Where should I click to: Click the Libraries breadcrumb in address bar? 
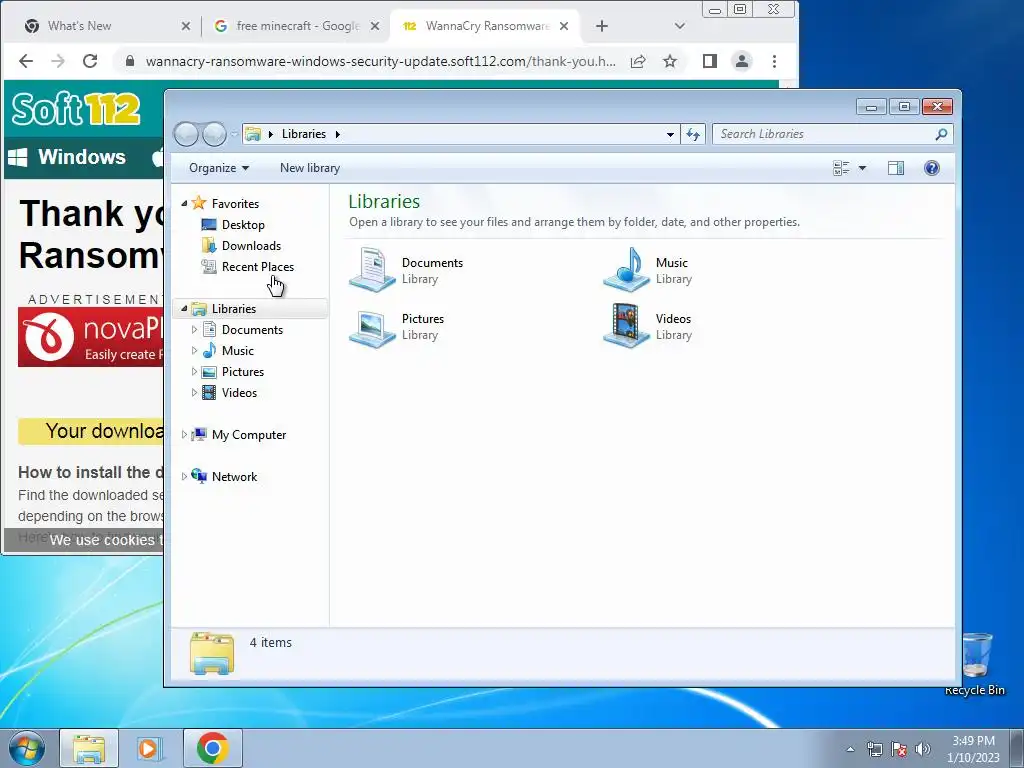(x=304, y=134)
